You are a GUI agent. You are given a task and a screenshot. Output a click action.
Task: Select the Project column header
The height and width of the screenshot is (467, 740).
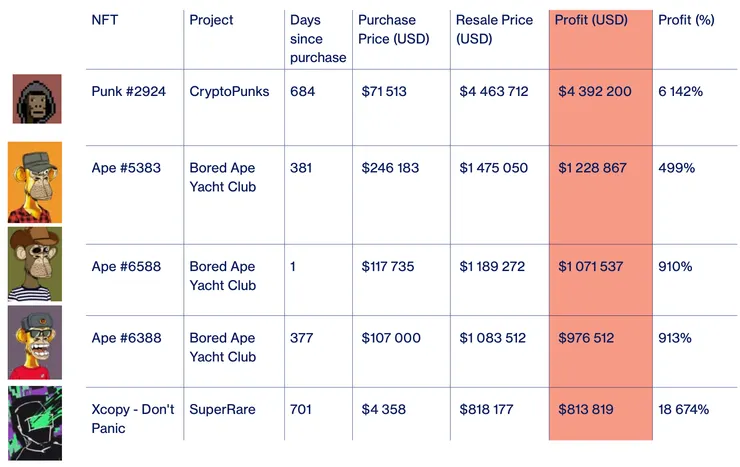211,20
